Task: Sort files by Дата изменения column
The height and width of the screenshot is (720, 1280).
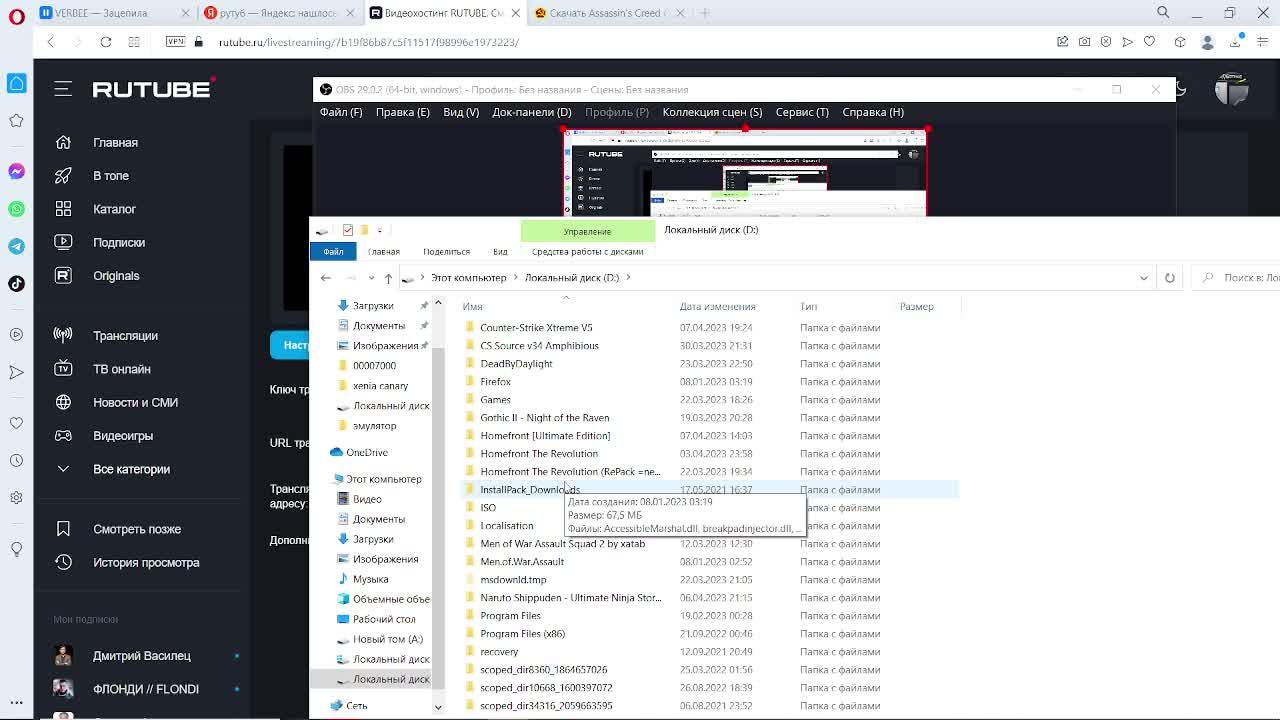Action: [717, 307]
